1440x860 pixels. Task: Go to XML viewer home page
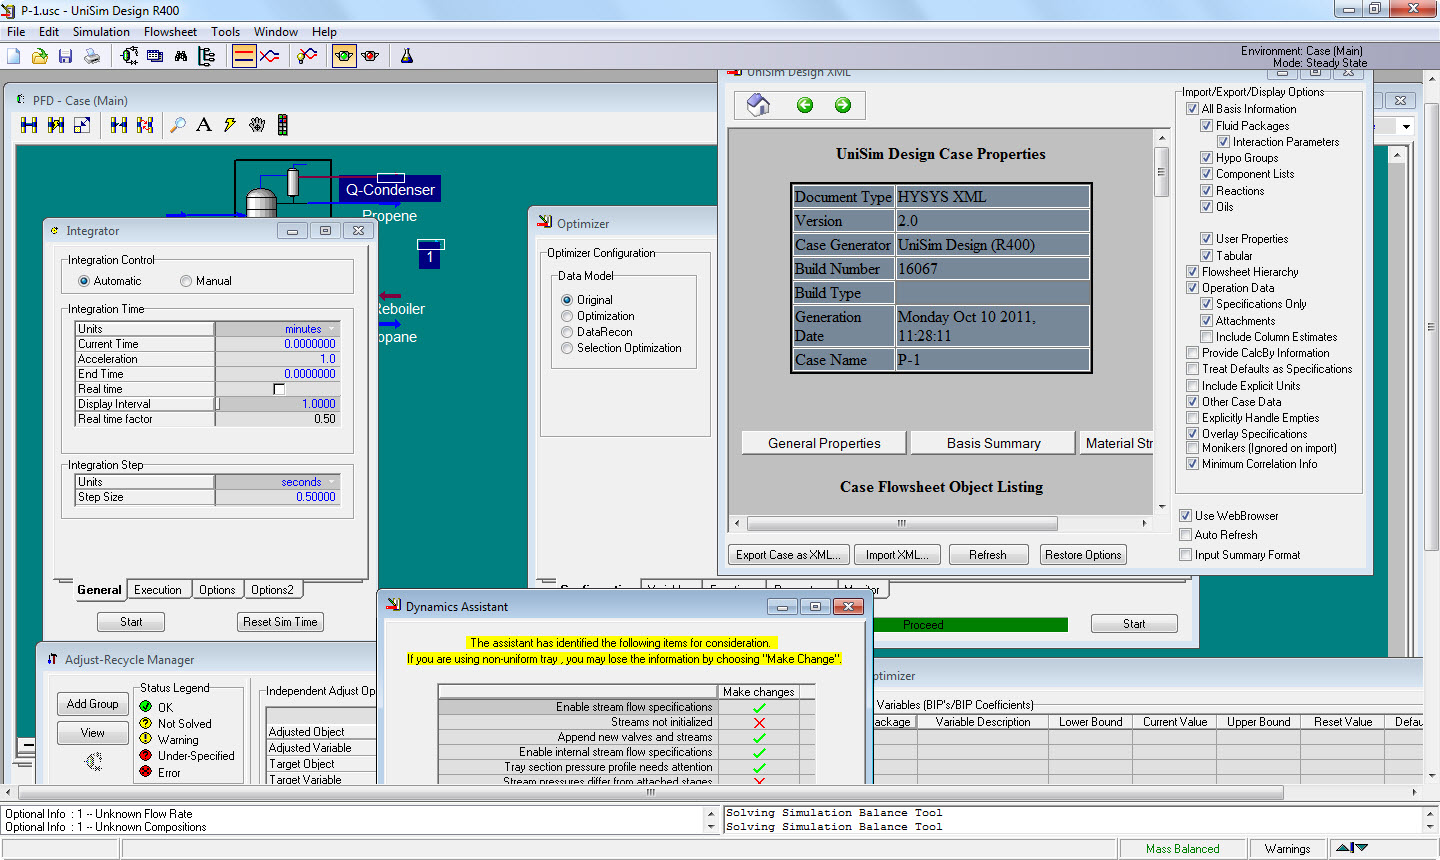pyautogui.click(x=759, y=105)
